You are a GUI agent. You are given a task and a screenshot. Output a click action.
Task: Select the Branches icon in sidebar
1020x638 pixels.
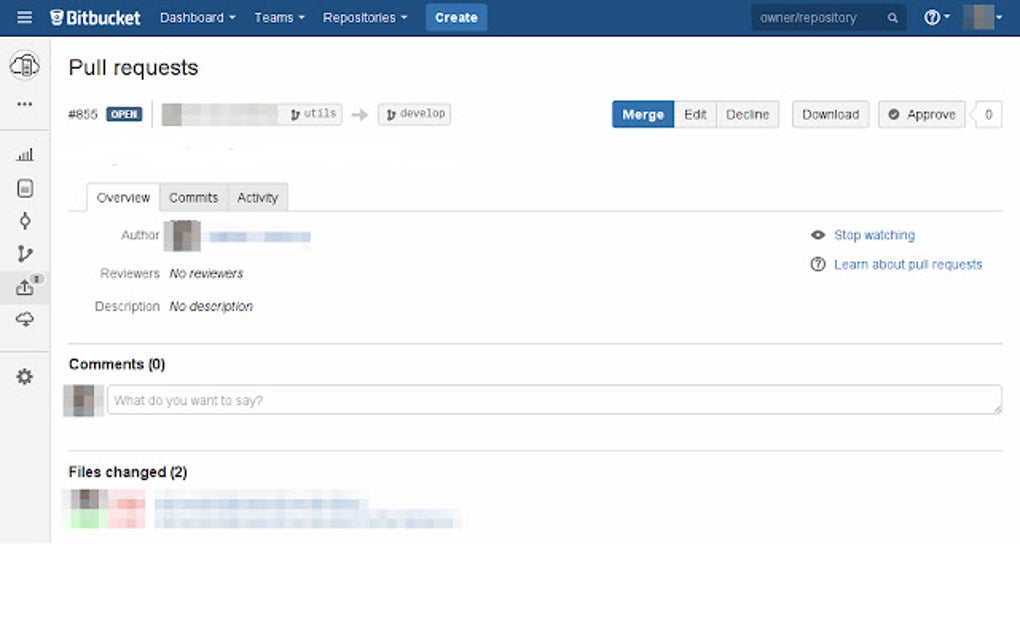pyautogui.click(x=25, y=254)
